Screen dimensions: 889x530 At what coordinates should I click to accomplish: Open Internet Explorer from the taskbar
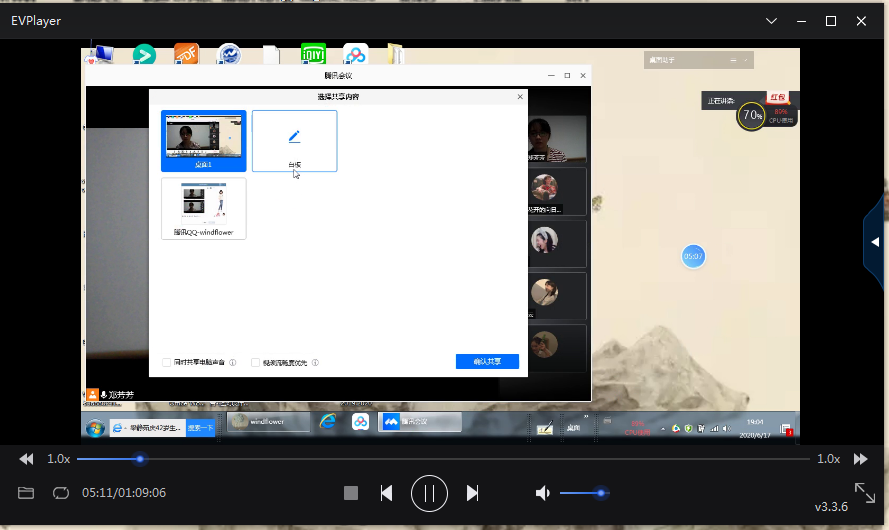click(x=328, y=421)
